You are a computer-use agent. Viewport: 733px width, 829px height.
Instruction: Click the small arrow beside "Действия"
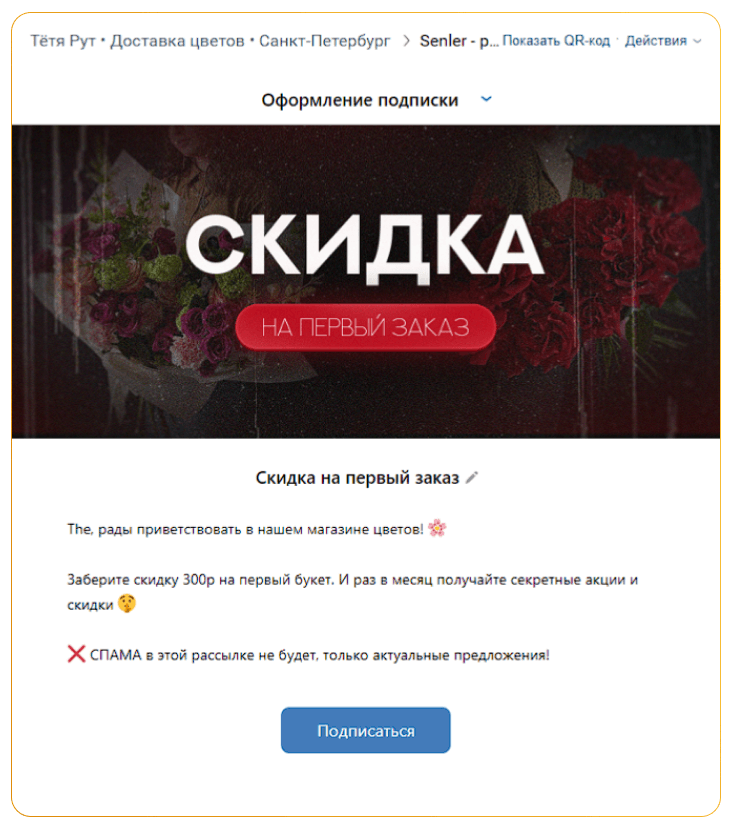pyautogui.click(x=697, y=41)
